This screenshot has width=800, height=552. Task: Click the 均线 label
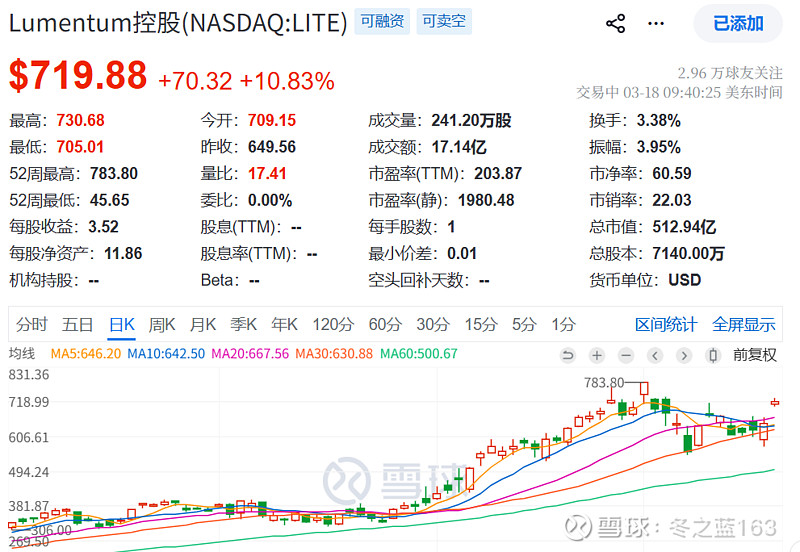tap(22, 354)
